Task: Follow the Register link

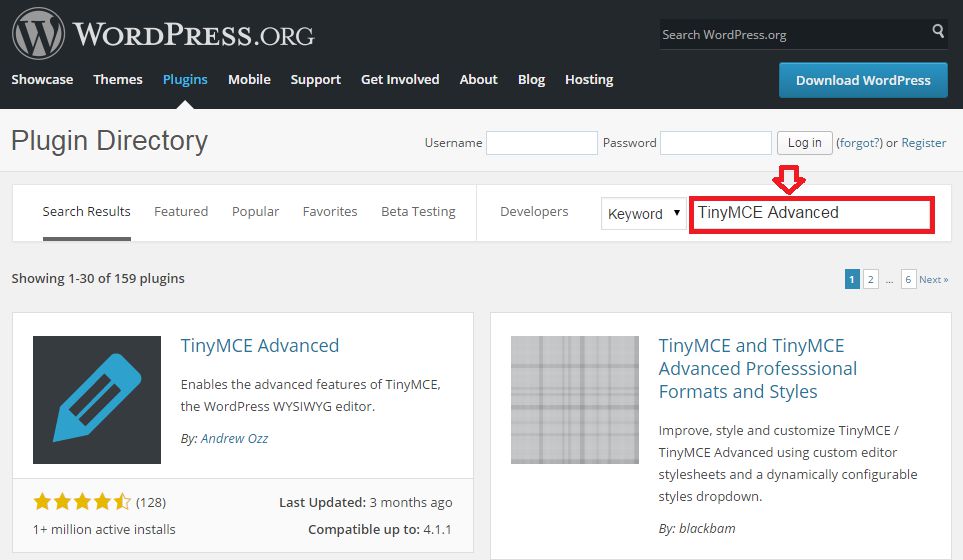Action: (924, 142)
